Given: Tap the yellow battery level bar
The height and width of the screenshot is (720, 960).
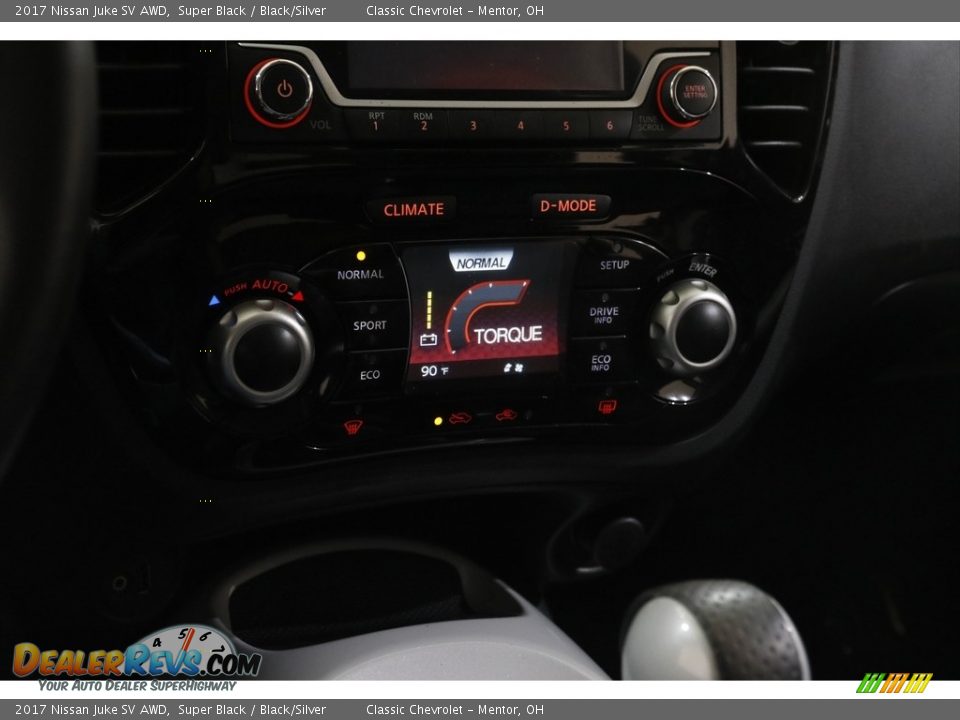Looking at the screenshot, I should (430, 310).
